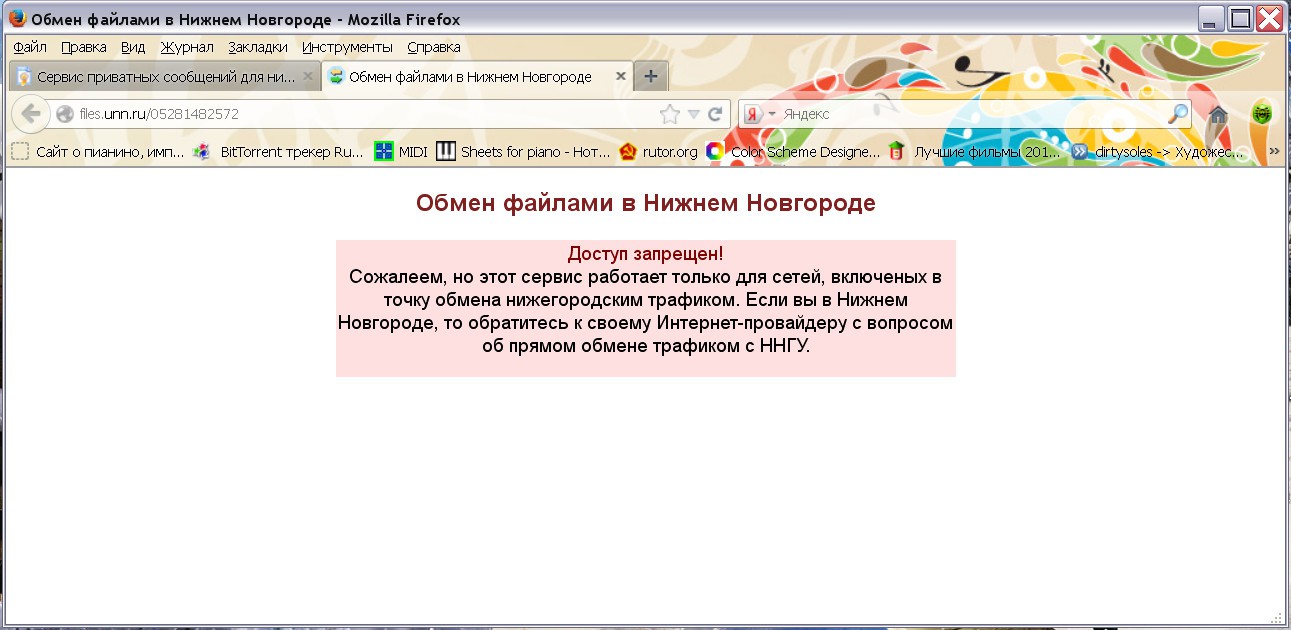Go to Home via the house icon
Viewport: 1291px width, 630px height.
pos(1218,114)
